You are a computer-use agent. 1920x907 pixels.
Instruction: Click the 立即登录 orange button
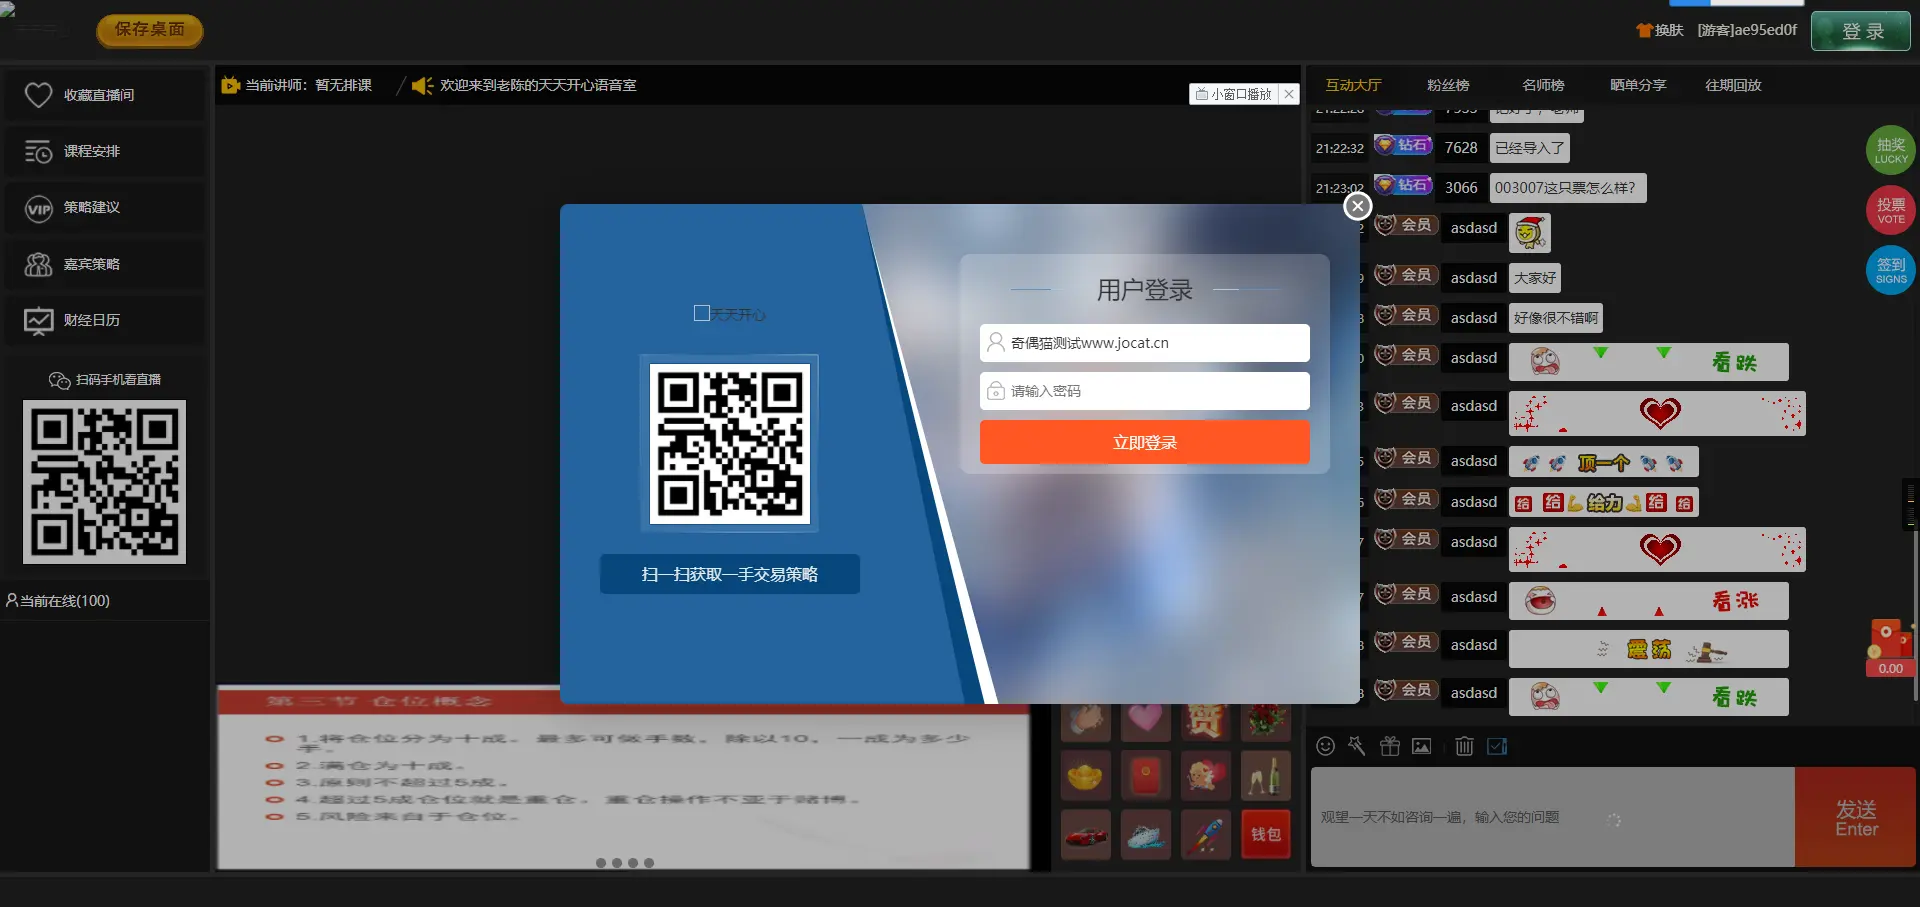1145,442
